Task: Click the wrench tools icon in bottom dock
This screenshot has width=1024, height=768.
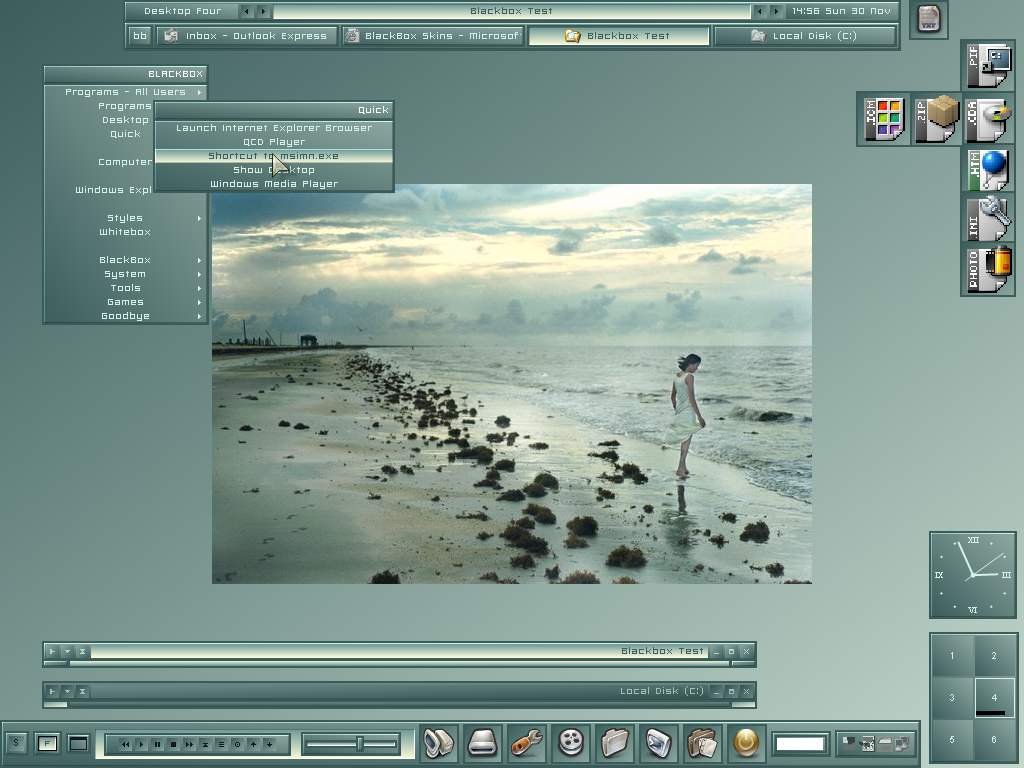Action: click(527, 743)
